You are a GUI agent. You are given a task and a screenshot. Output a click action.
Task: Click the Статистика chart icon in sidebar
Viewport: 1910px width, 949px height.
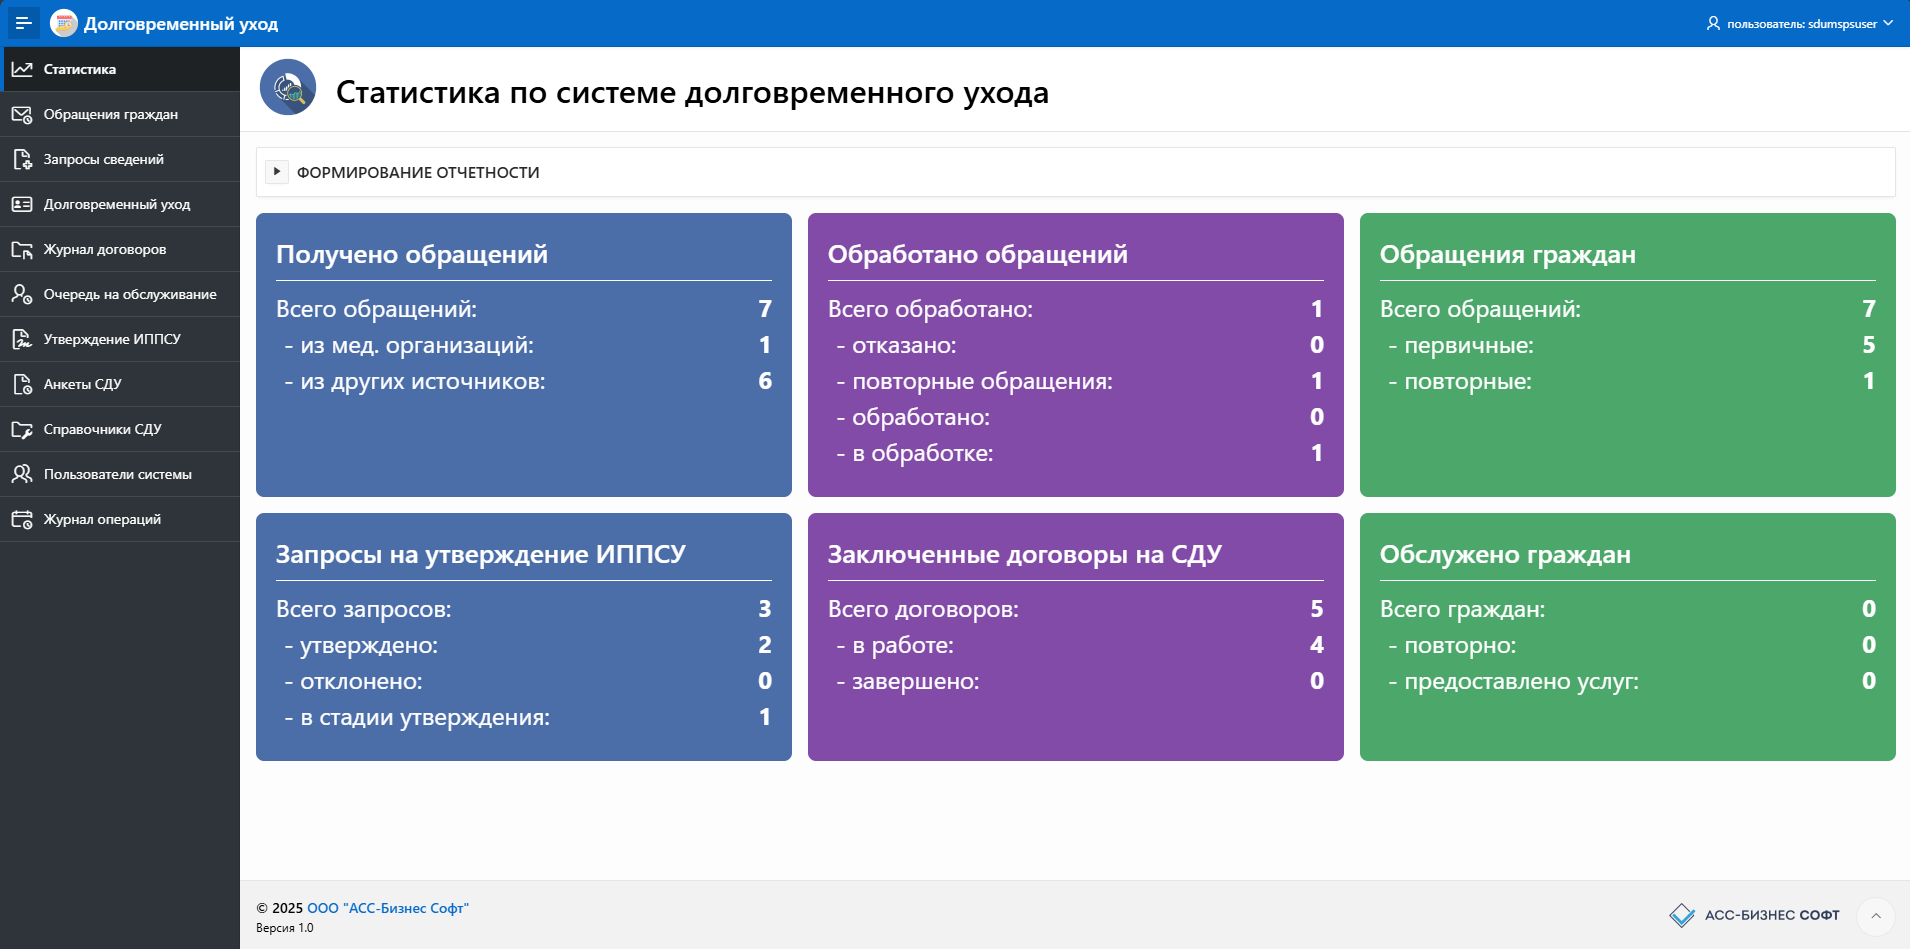22,69
